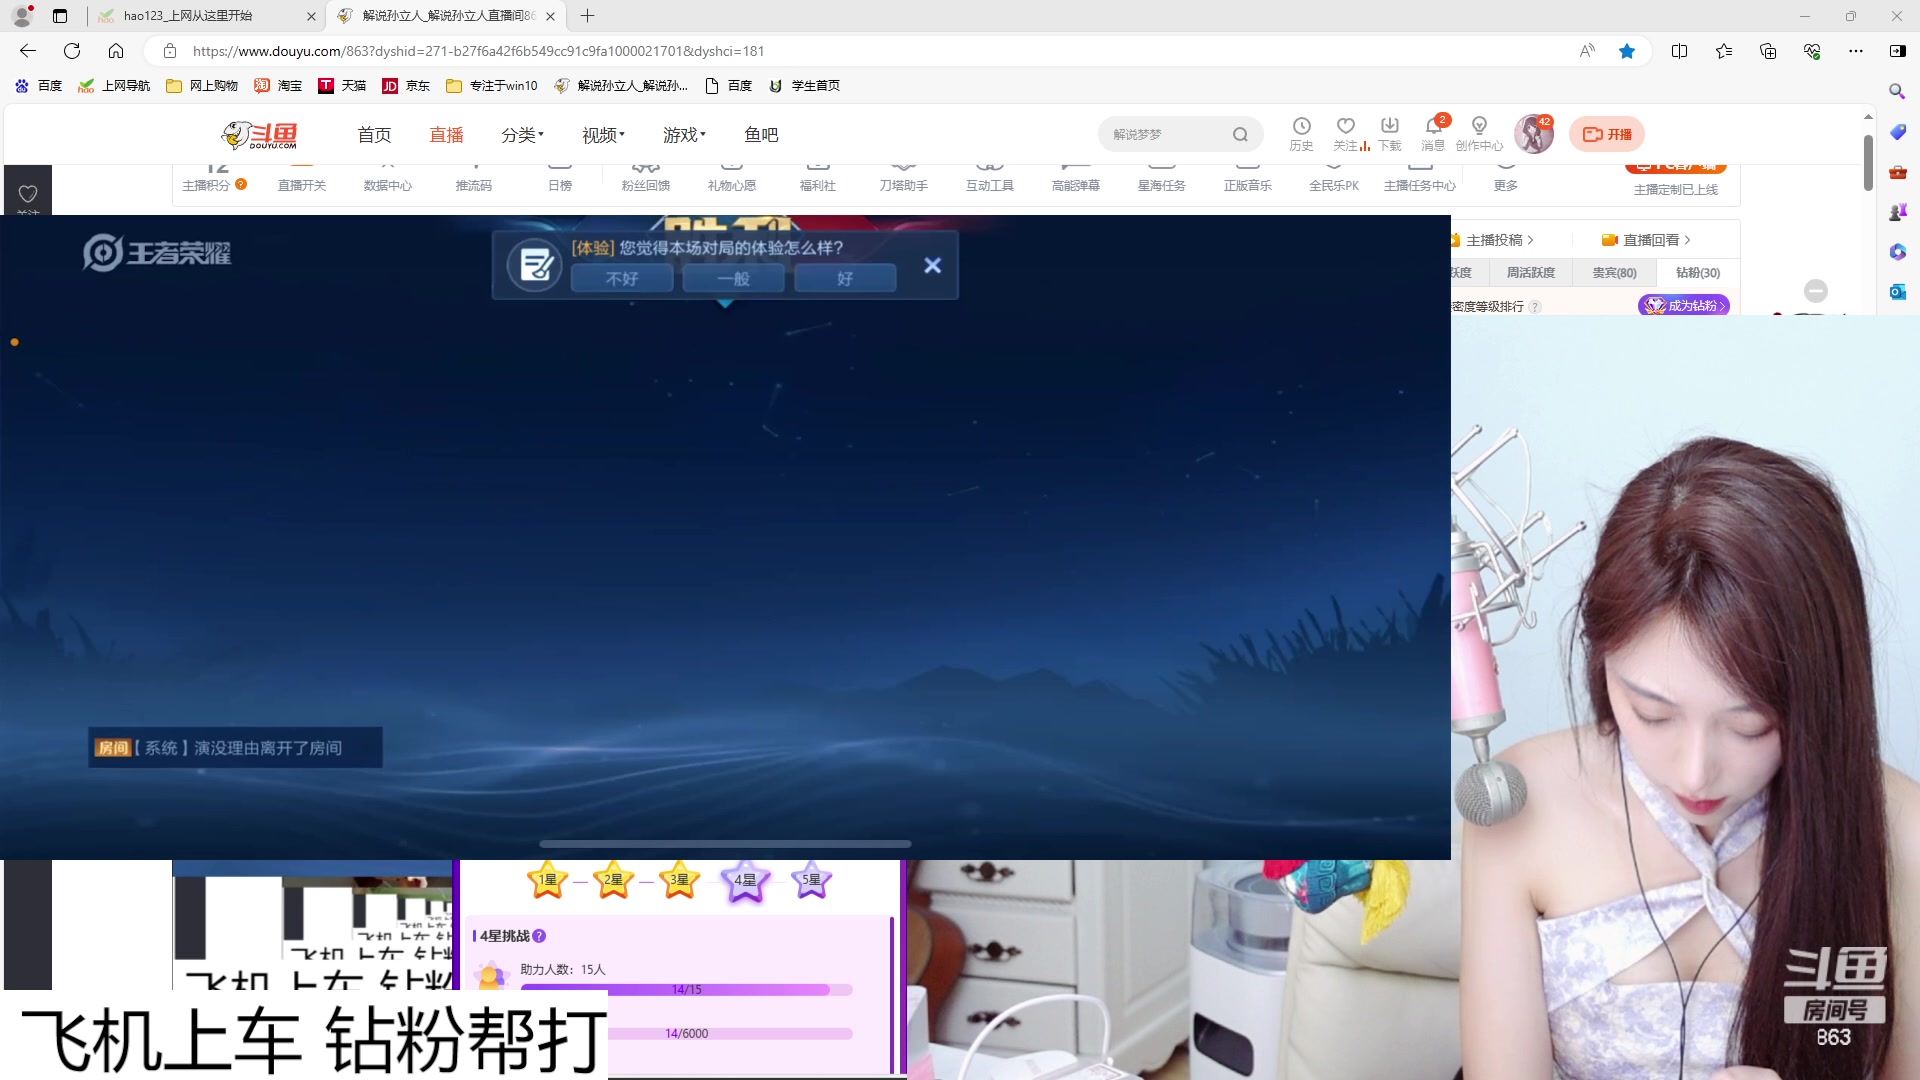Viewport: 1920px width, 1080px height.
Task: Click Edge sidebar tools briefcase icon
Action: pos(1897,172)
